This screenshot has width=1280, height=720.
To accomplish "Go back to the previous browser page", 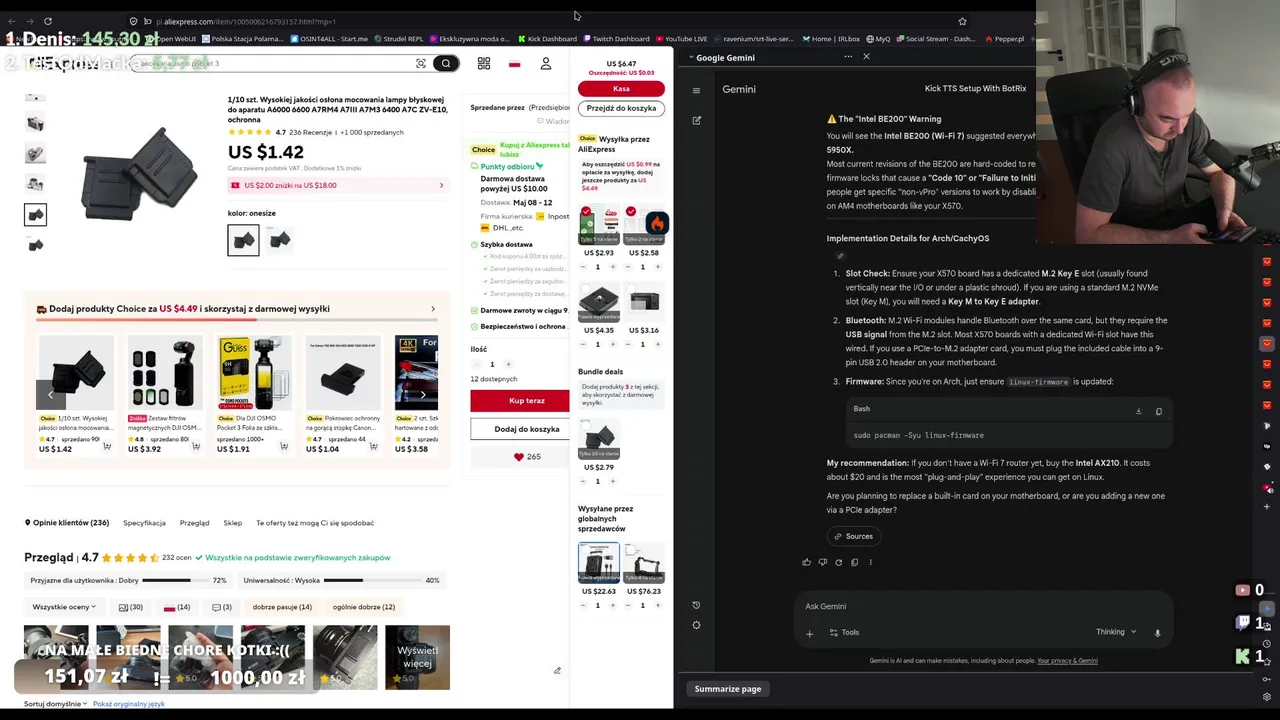I will coord(10,21).
